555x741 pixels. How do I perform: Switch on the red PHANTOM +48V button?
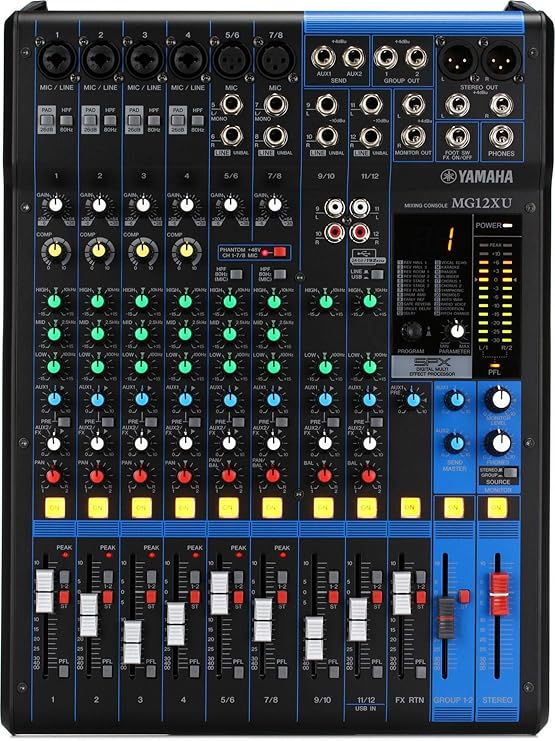point(280,252)
